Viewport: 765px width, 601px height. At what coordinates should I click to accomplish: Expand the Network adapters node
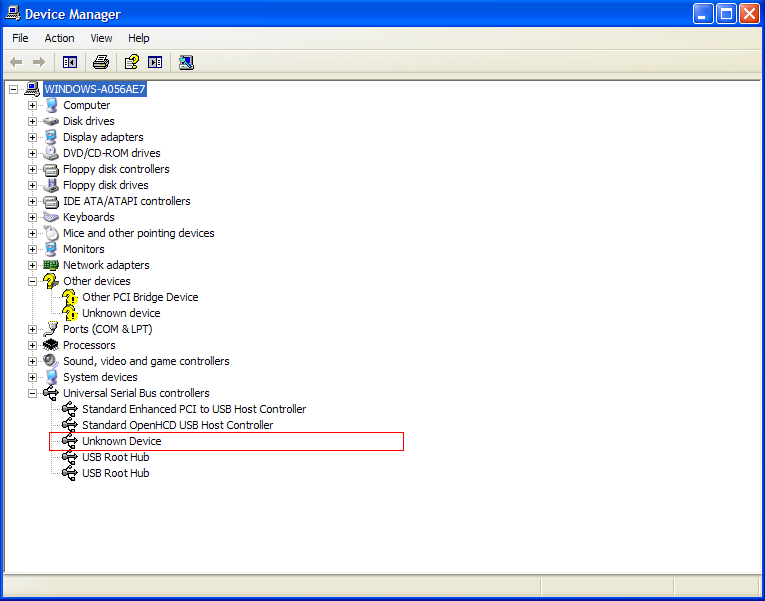point(32,265)
